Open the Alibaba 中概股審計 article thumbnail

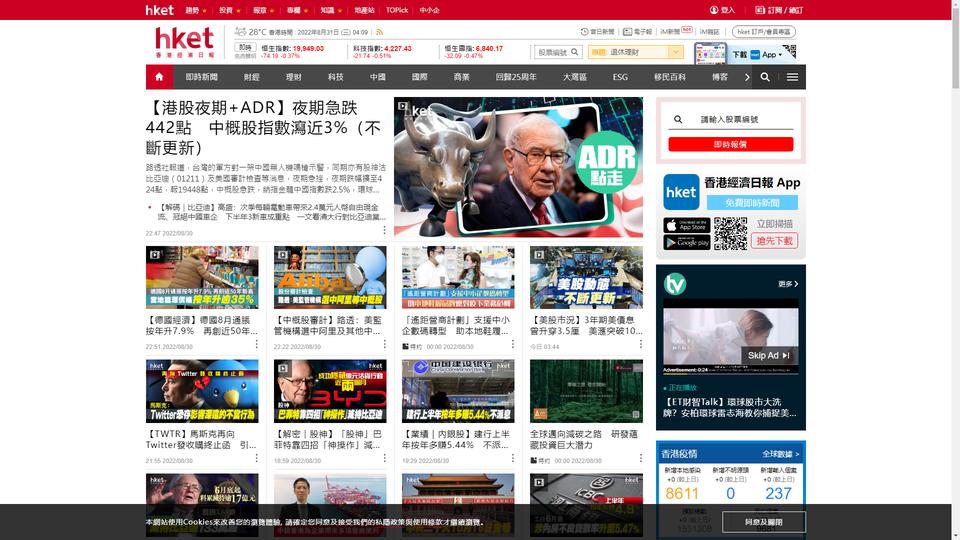click(x=330, y=277)
